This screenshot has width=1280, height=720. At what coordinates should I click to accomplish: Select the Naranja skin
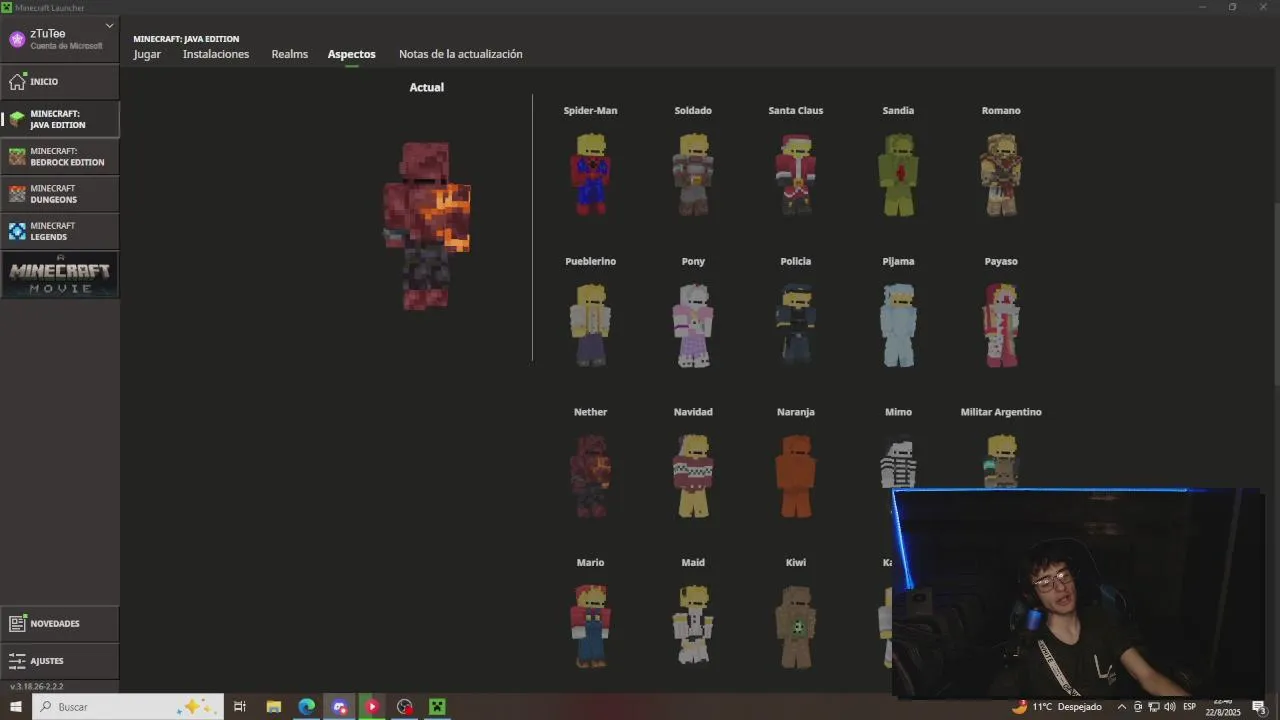tap(796, 476)
